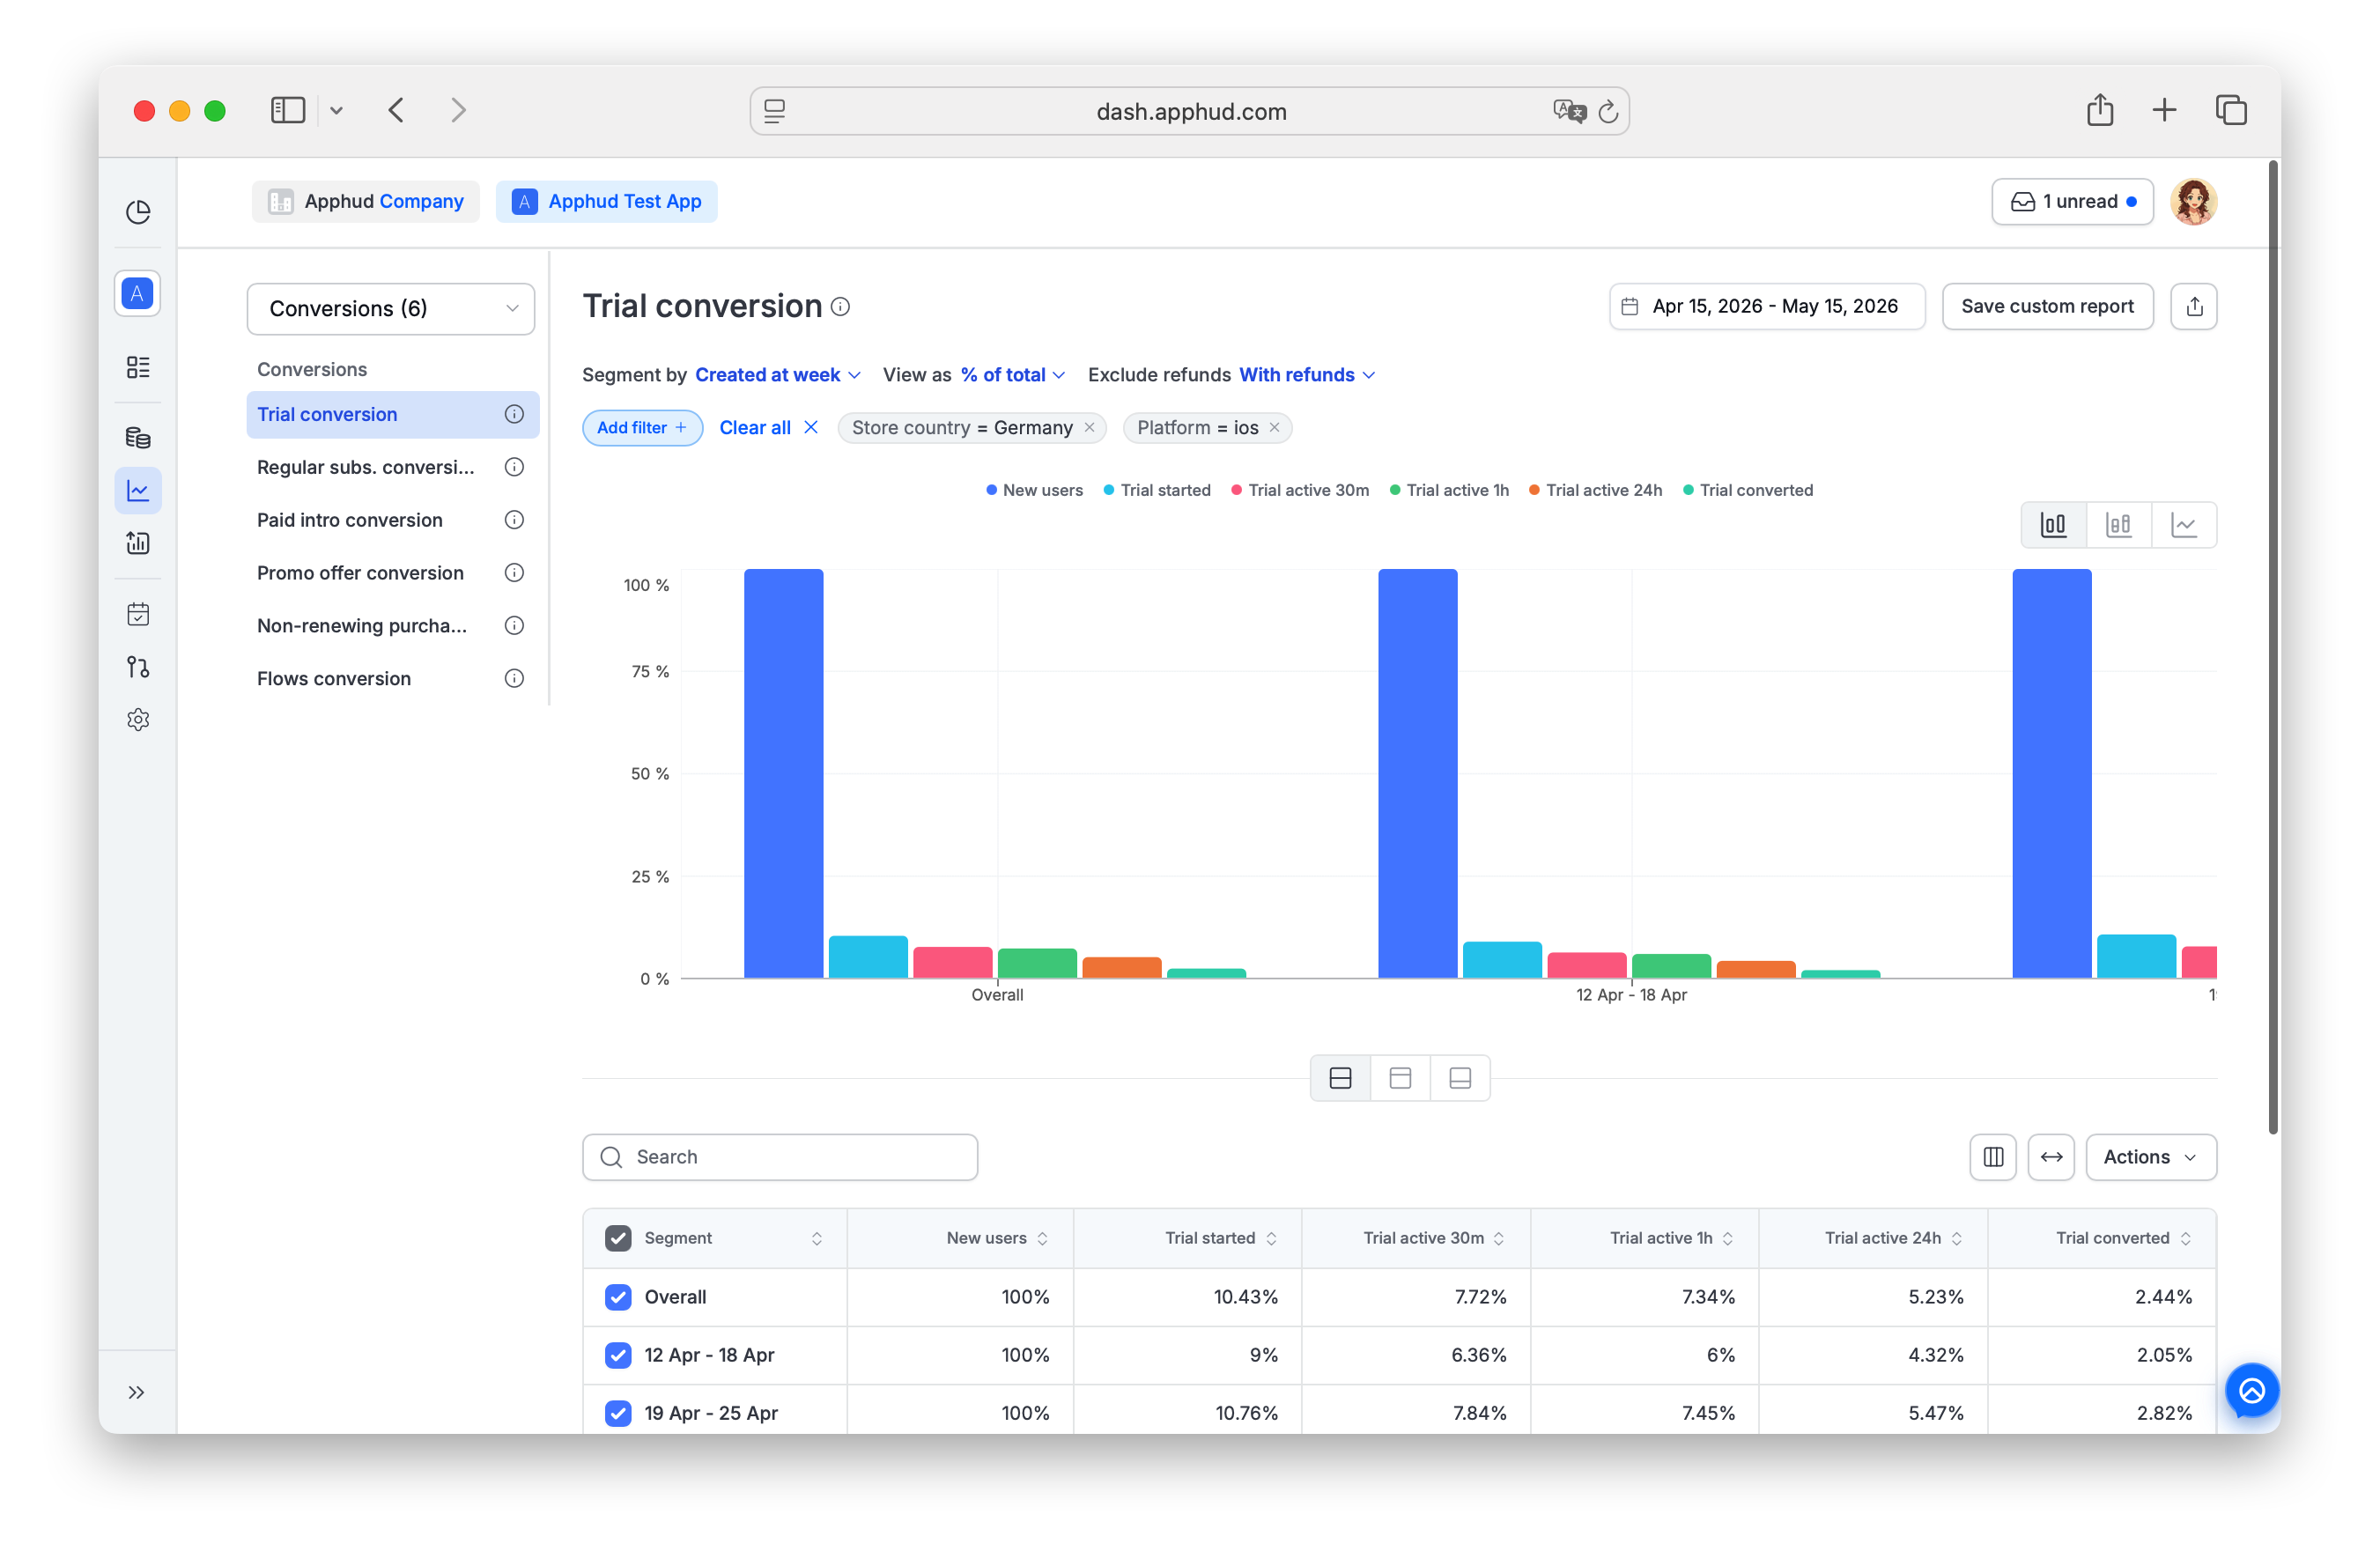Image resolution: width=2380 pixels, height=1566 pixels.
Task: Switch to stacked bar chart view
Action: point(2119,525)
